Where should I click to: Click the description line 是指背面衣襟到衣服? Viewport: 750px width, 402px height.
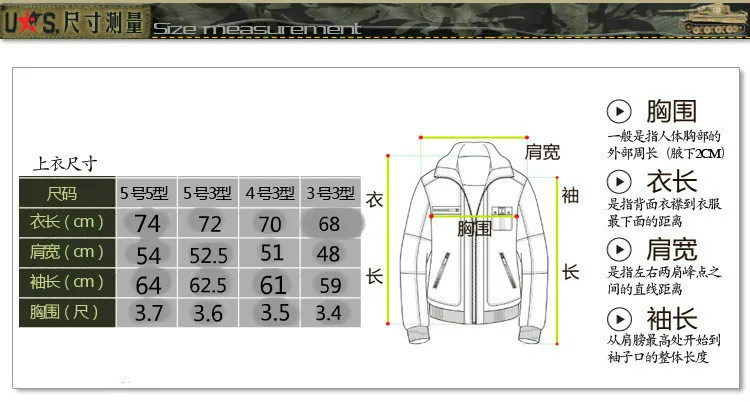point(664,204)
